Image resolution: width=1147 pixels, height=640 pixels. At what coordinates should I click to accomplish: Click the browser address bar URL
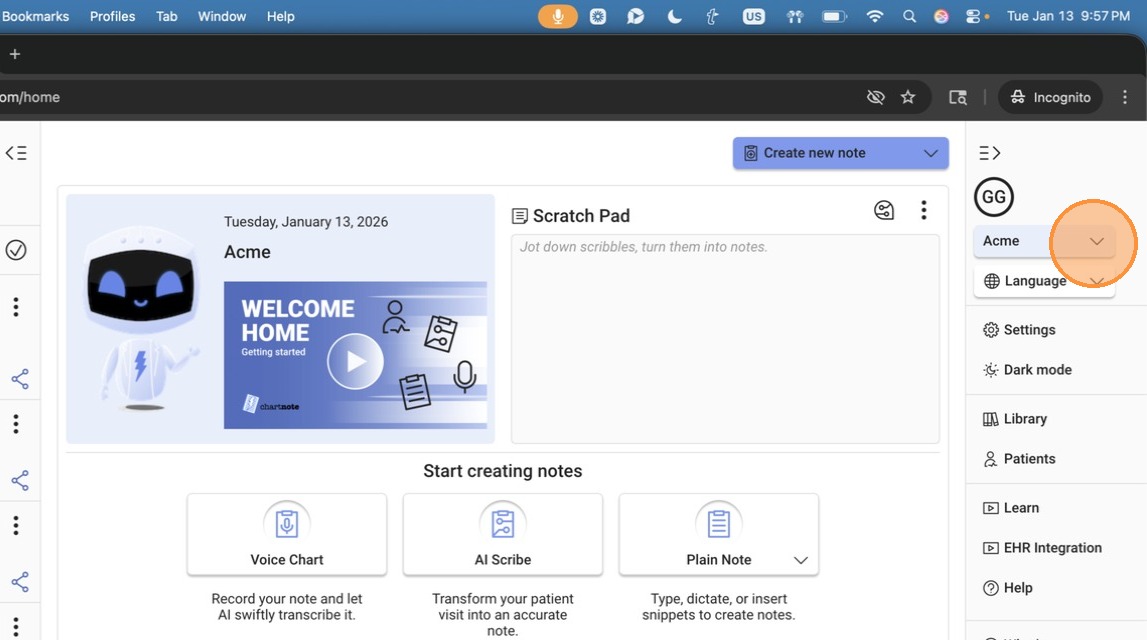coord(30,97)
